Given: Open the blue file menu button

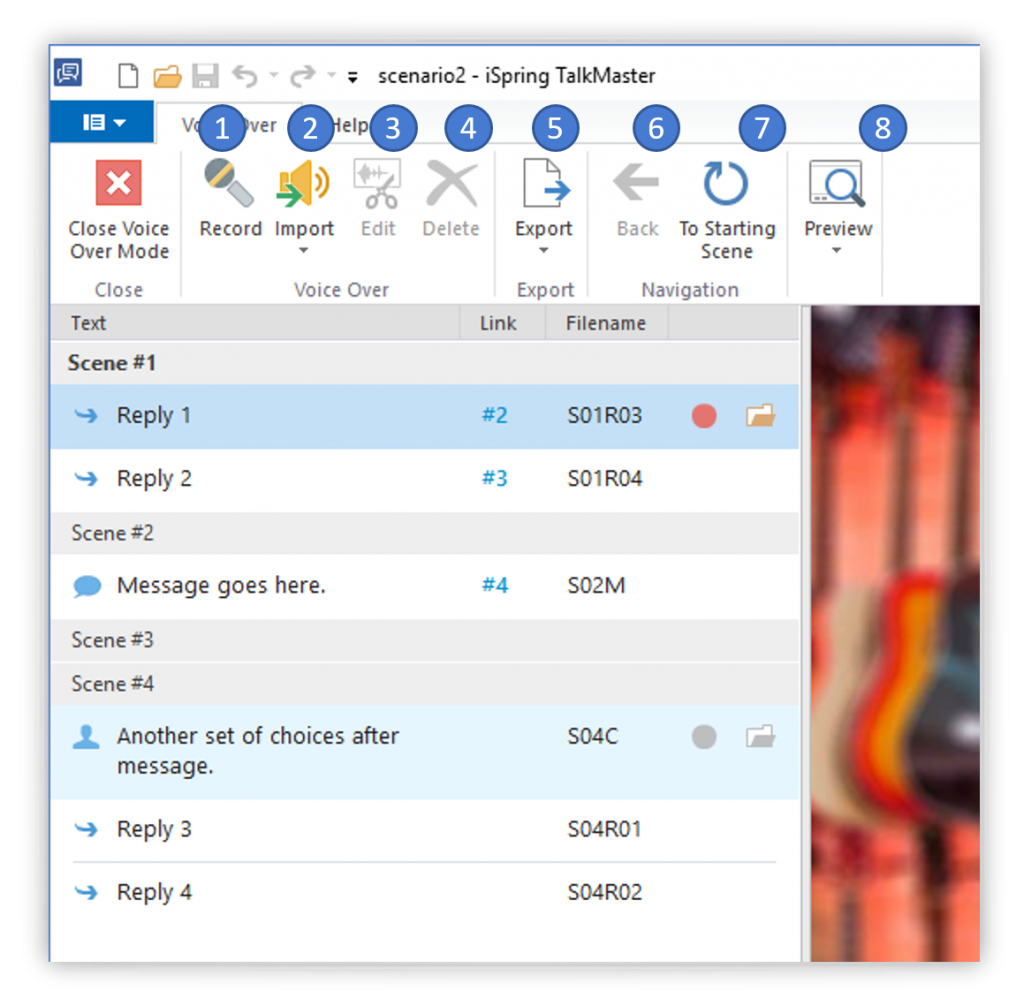Looking at the screenshot, I should click(103, 122).
